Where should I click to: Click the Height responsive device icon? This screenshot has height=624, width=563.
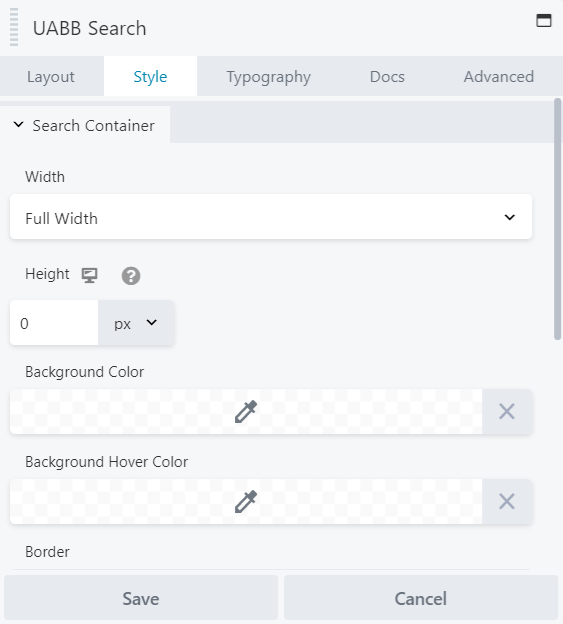tap(90, 275)
